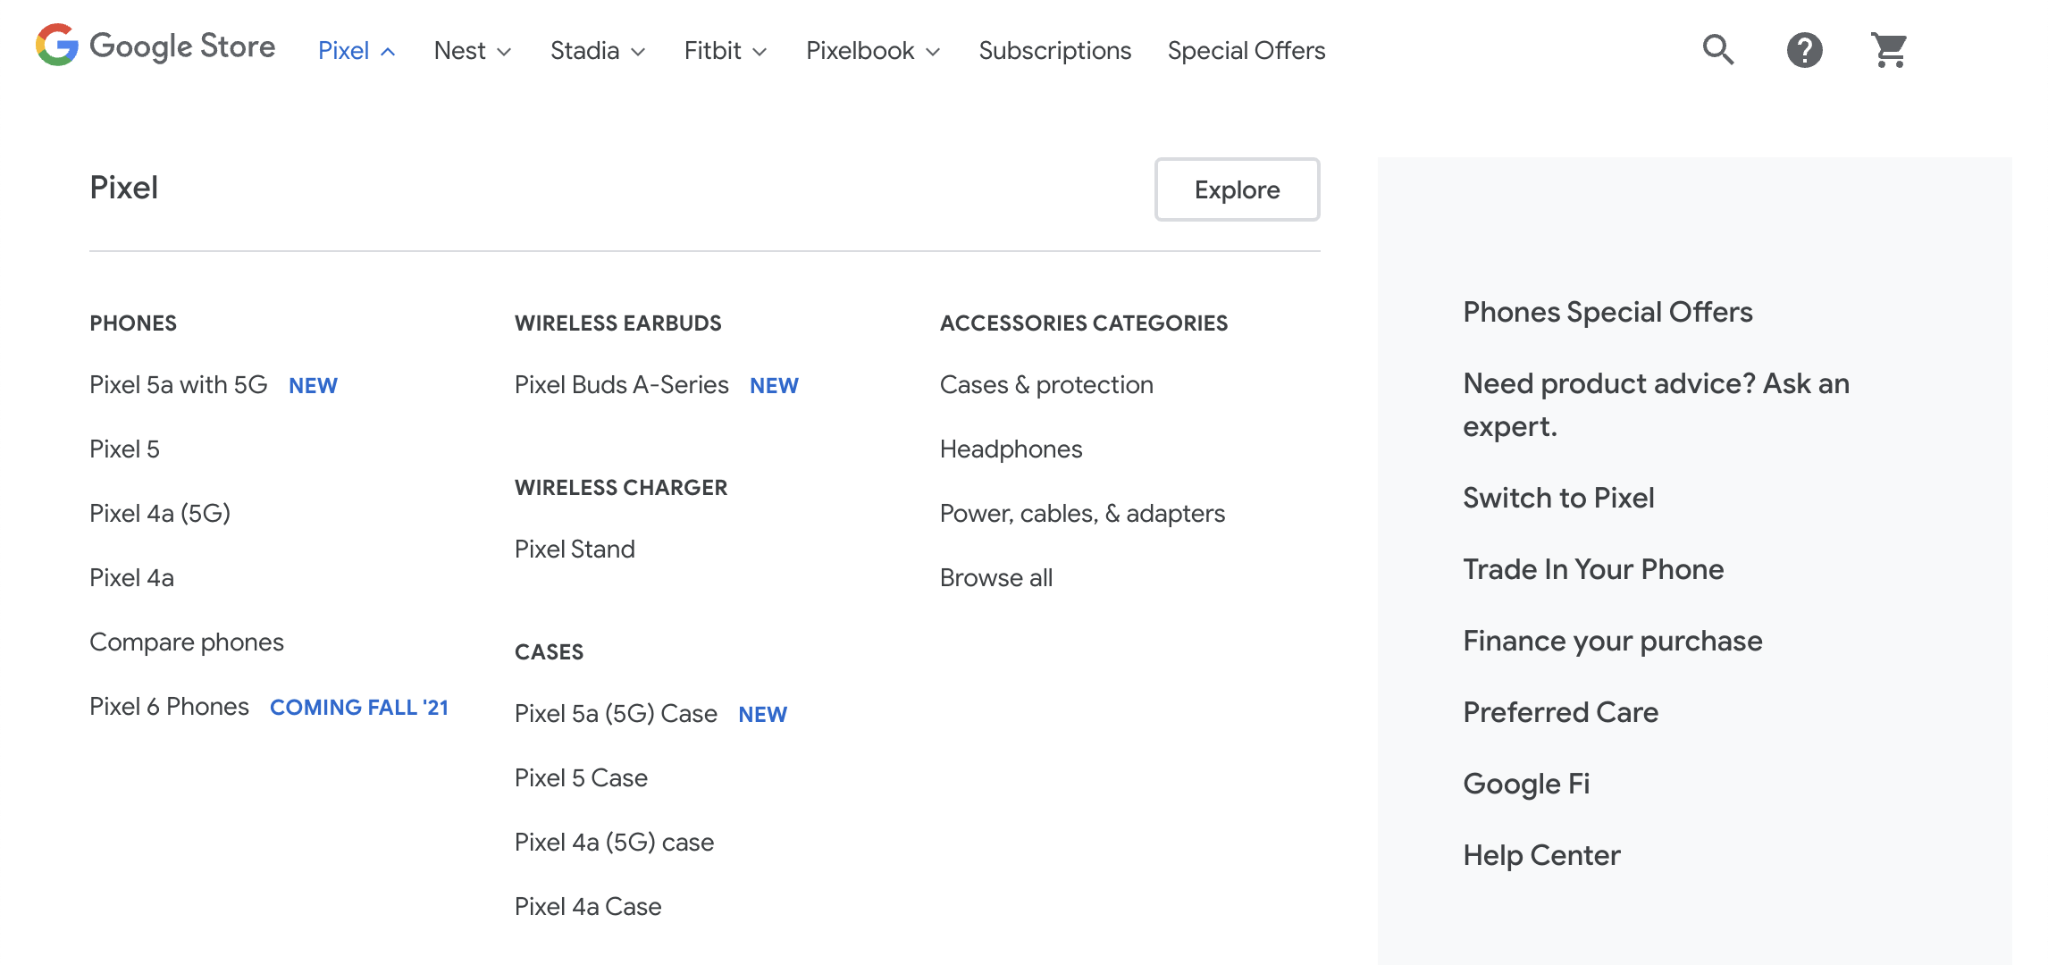The width and height of the screenshot is (2048, 965).
Task: Open Trade In Your Phone
Action: point(1593,568)
